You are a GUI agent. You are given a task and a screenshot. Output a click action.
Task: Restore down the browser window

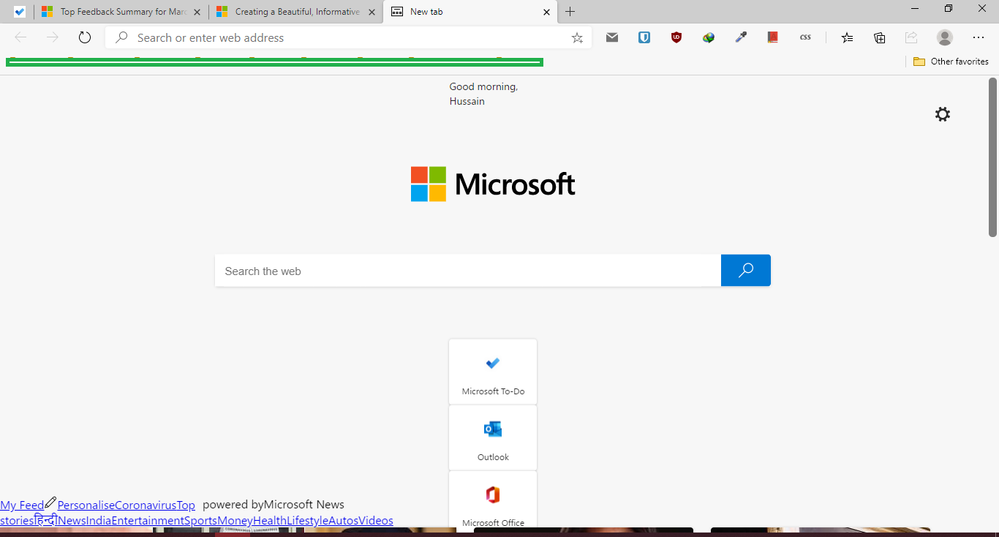948,8
